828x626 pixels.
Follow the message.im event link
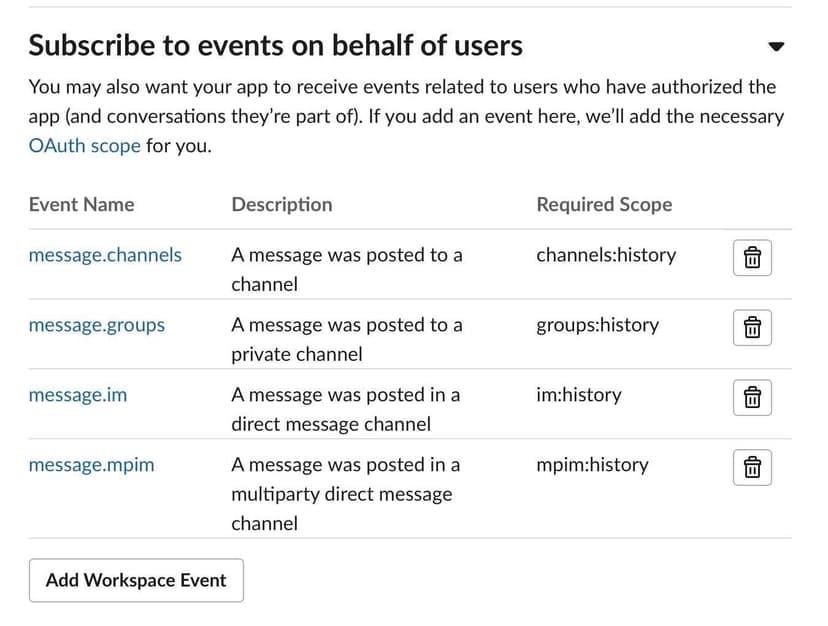pyautogui.click(x=78, y=395)
